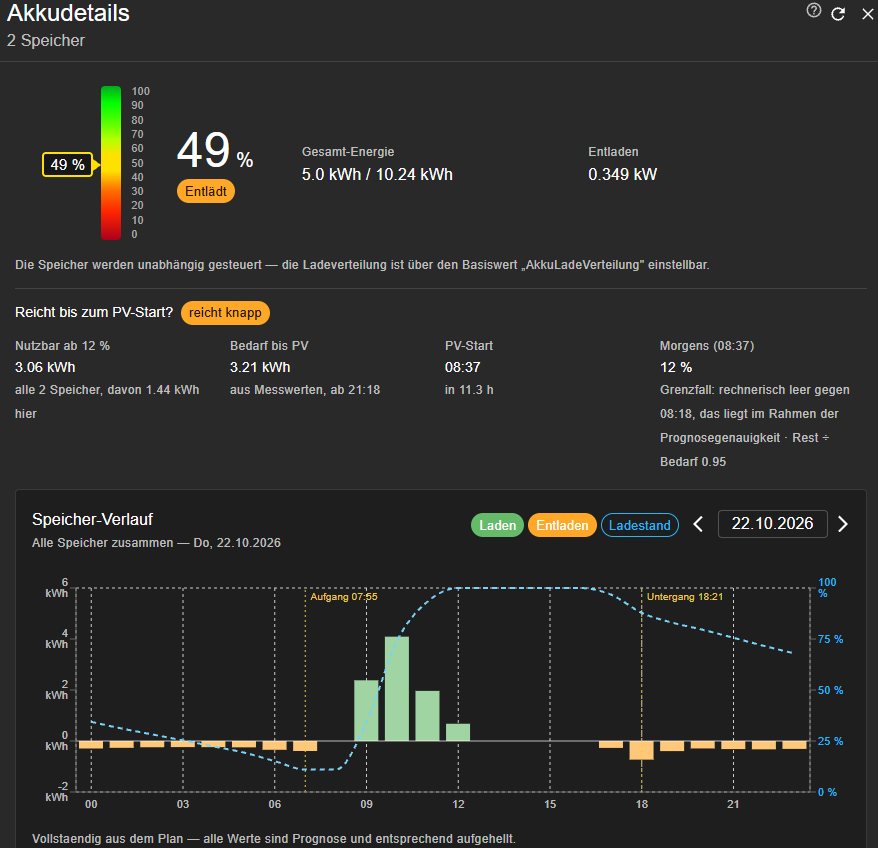
Task: Refresh the Akkudetails data
Action: point(838,14)
